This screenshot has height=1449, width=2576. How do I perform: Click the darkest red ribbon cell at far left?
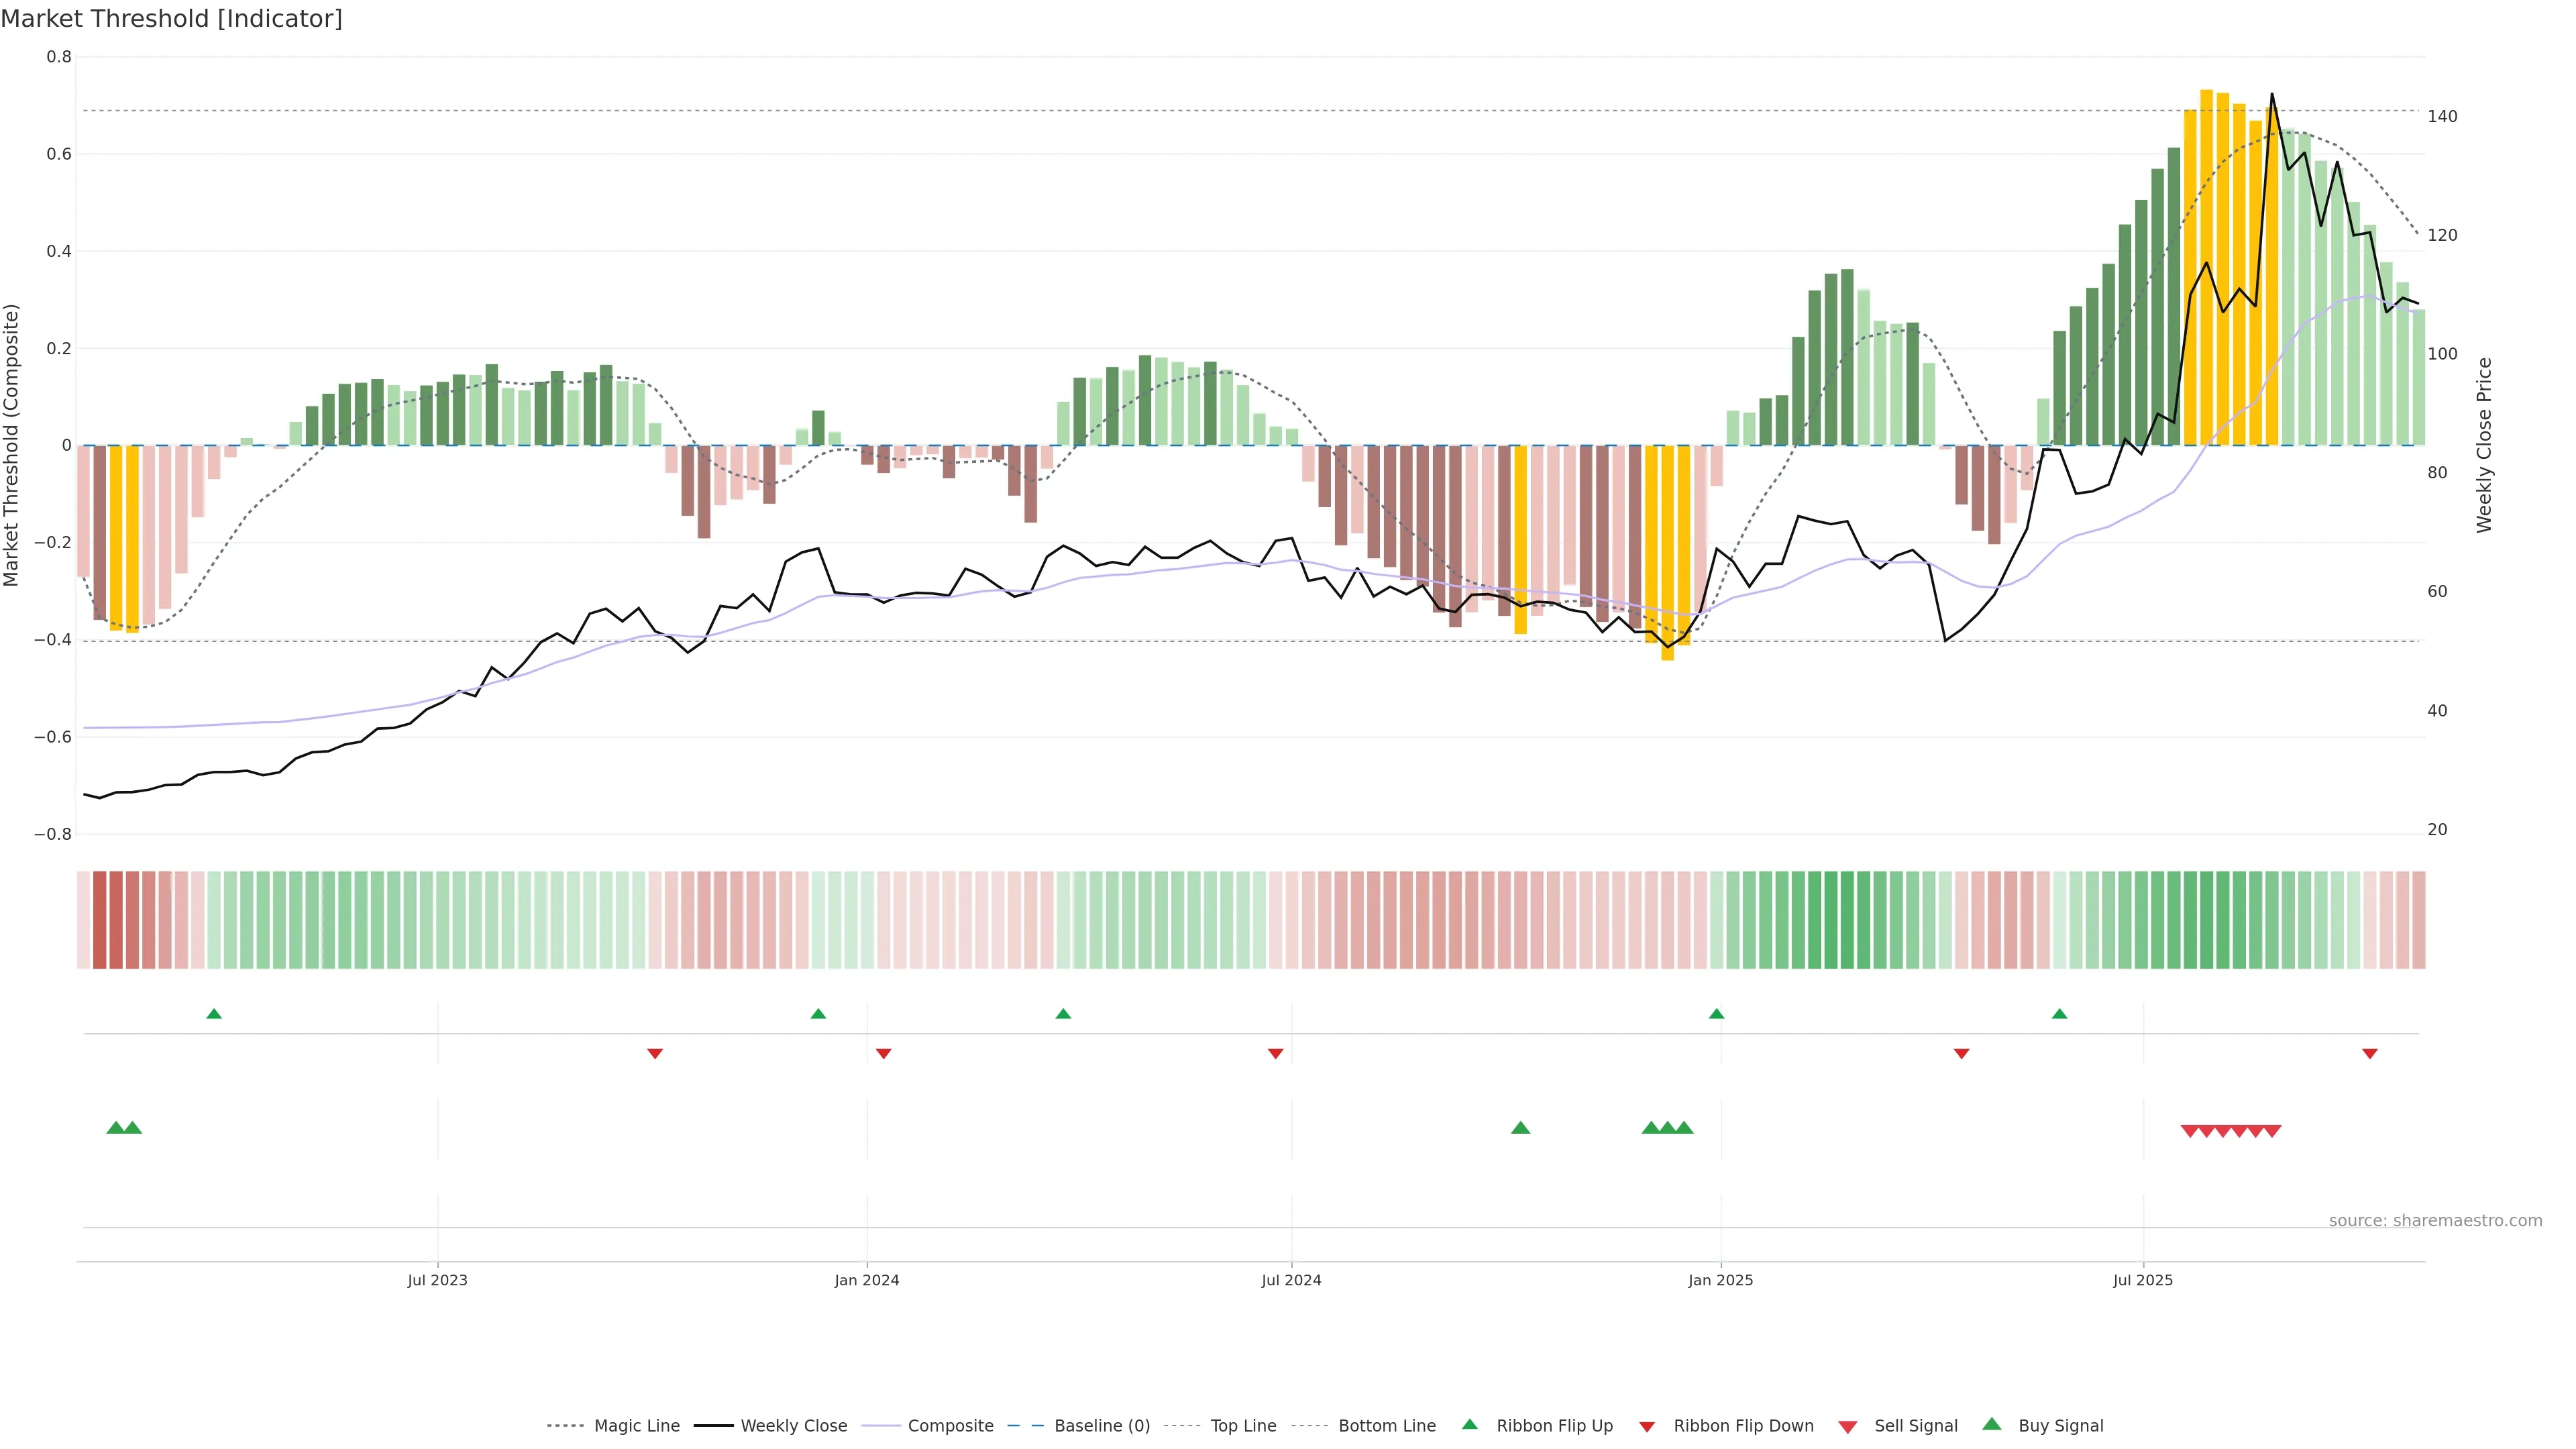(x=100, y=920)
